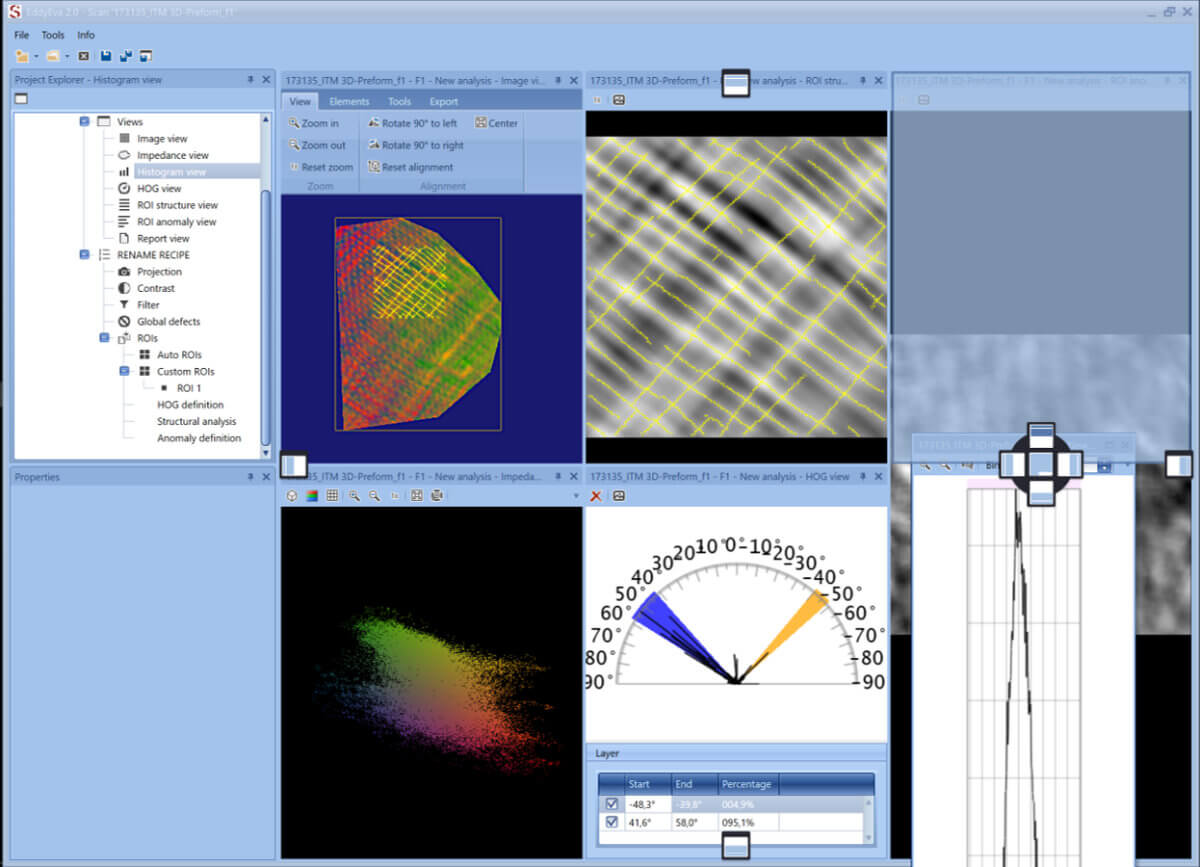
Task: Click the grid icon in Impedance view toolbar
Action: coord(332,496)
